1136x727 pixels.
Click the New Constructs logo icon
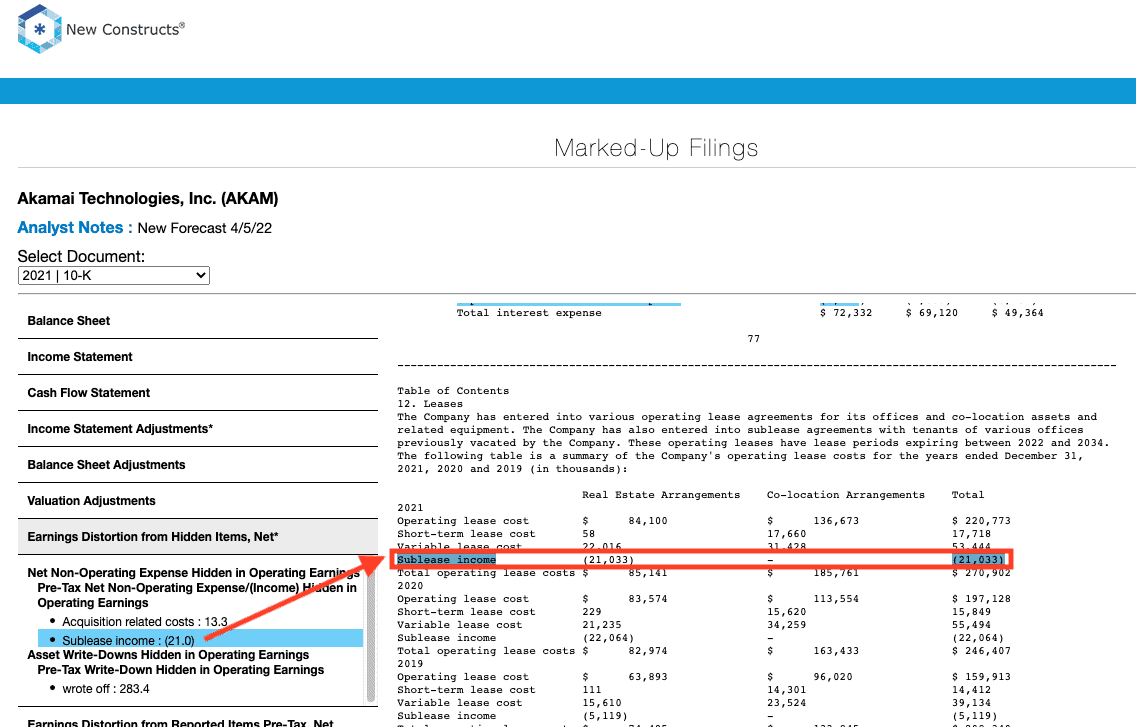click(39, 29)
